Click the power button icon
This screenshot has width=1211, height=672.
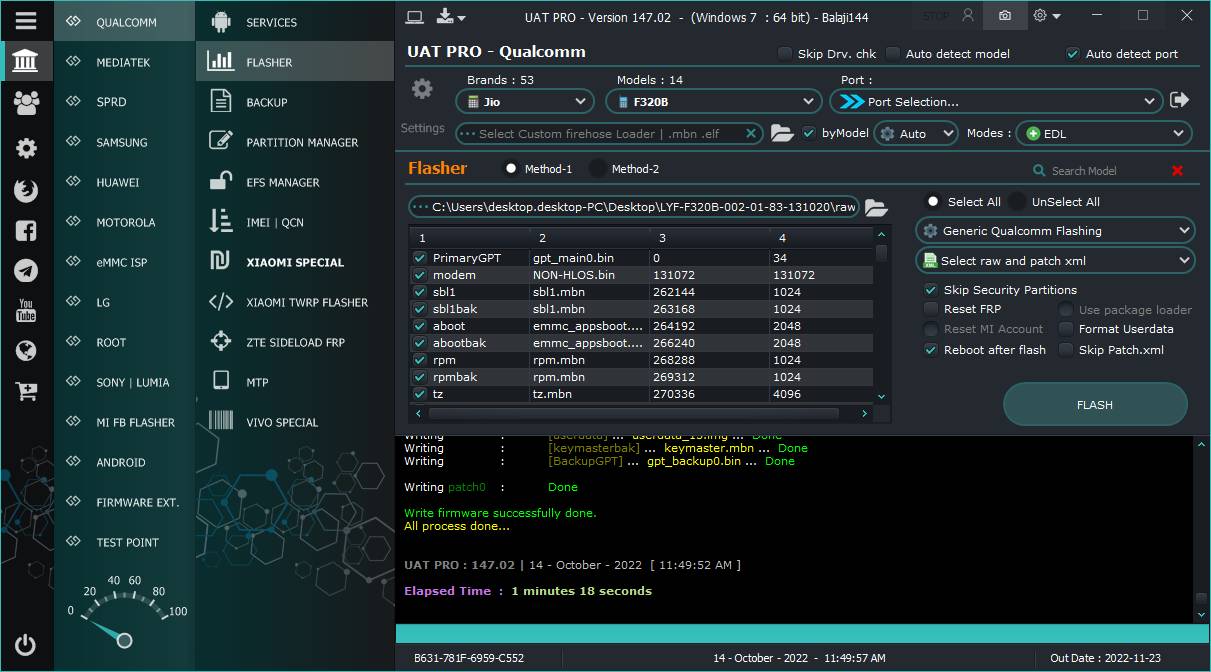pos(26,645)
